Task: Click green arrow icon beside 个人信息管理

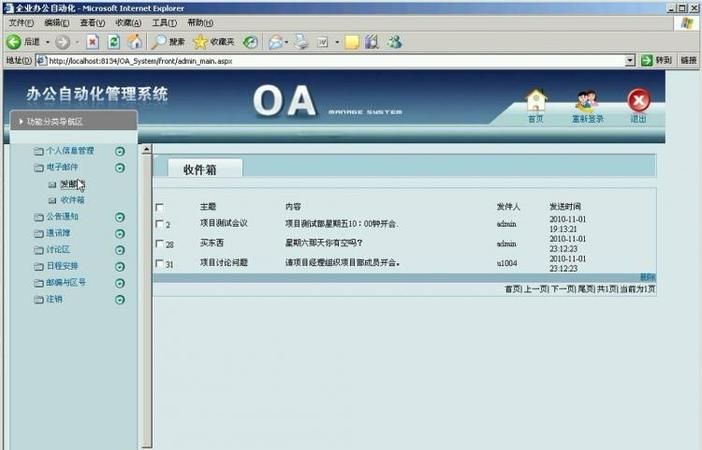Action: point(120,151)
